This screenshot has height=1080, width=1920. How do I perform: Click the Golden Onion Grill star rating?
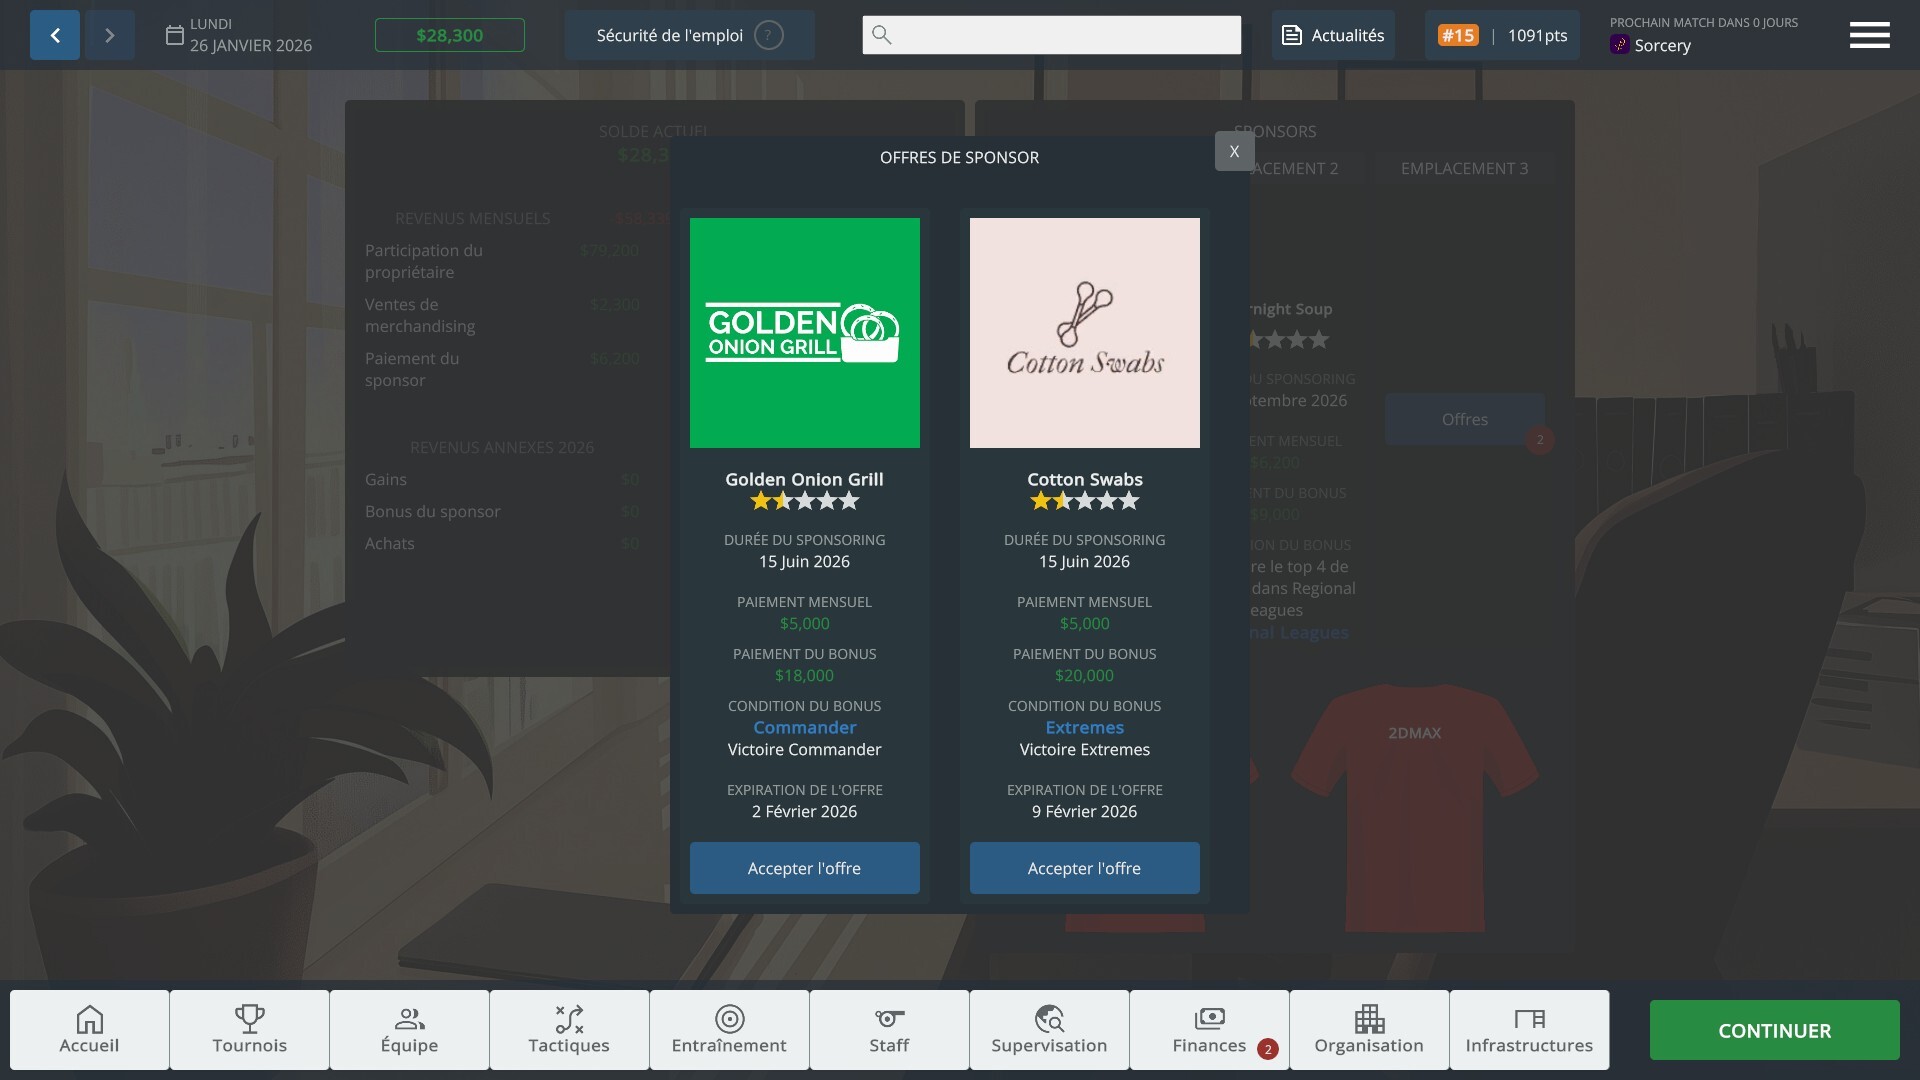(805, 501)
